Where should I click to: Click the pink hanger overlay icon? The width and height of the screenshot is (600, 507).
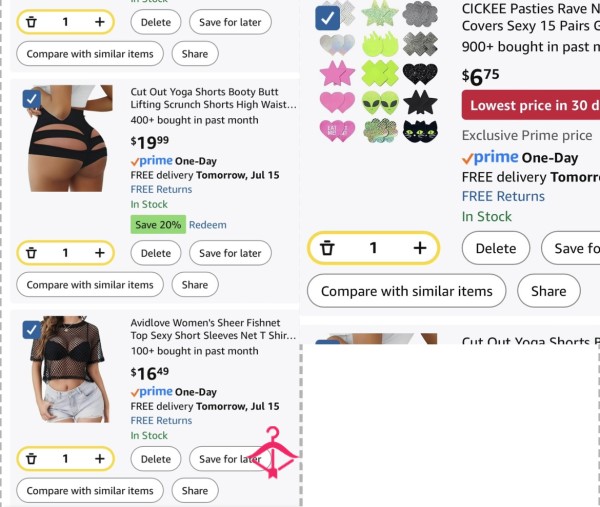click(274, 452)
